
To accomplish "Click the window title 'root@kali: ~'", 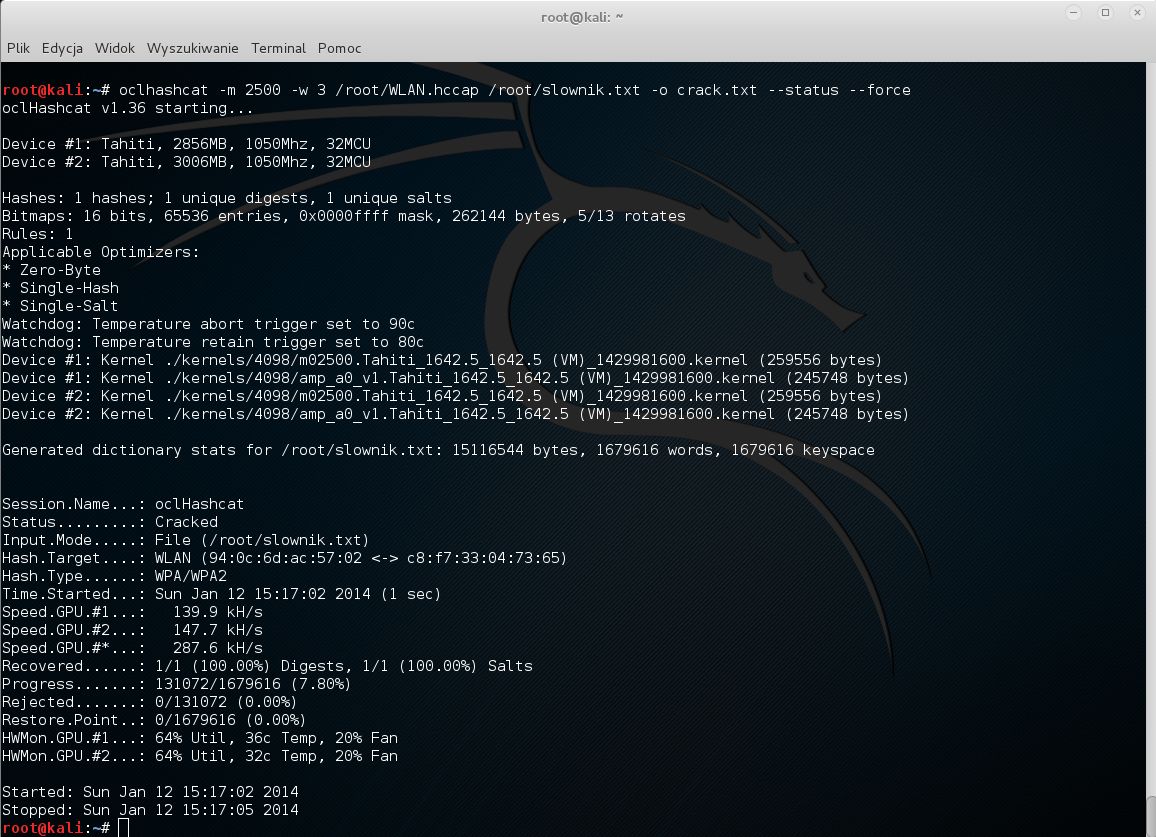I will [582, 17].
